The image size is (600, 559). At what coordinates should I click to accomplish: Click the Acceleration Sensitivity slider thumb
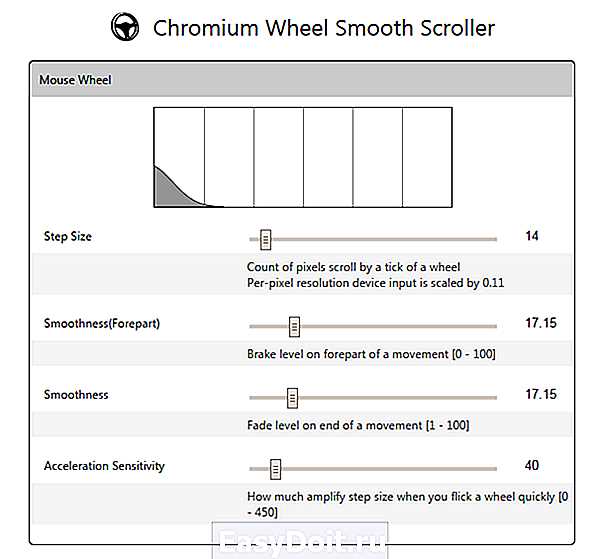[276, 469]
